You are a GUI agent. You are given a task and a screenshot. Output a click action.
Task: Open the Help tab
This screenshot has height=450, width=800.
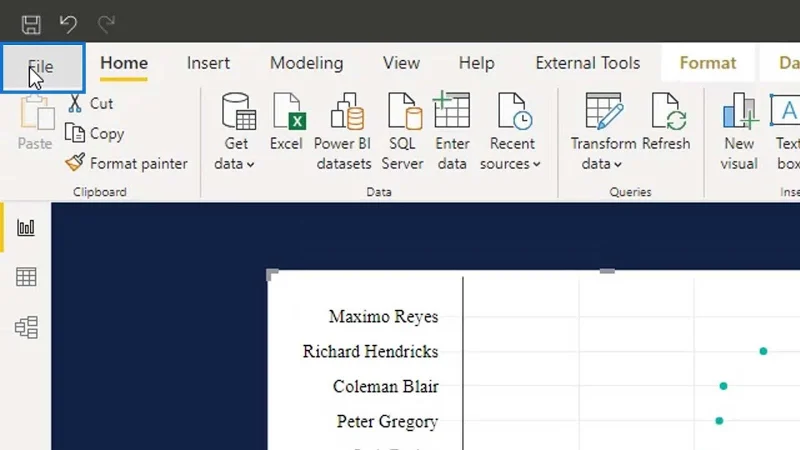(x=477, y=63)
